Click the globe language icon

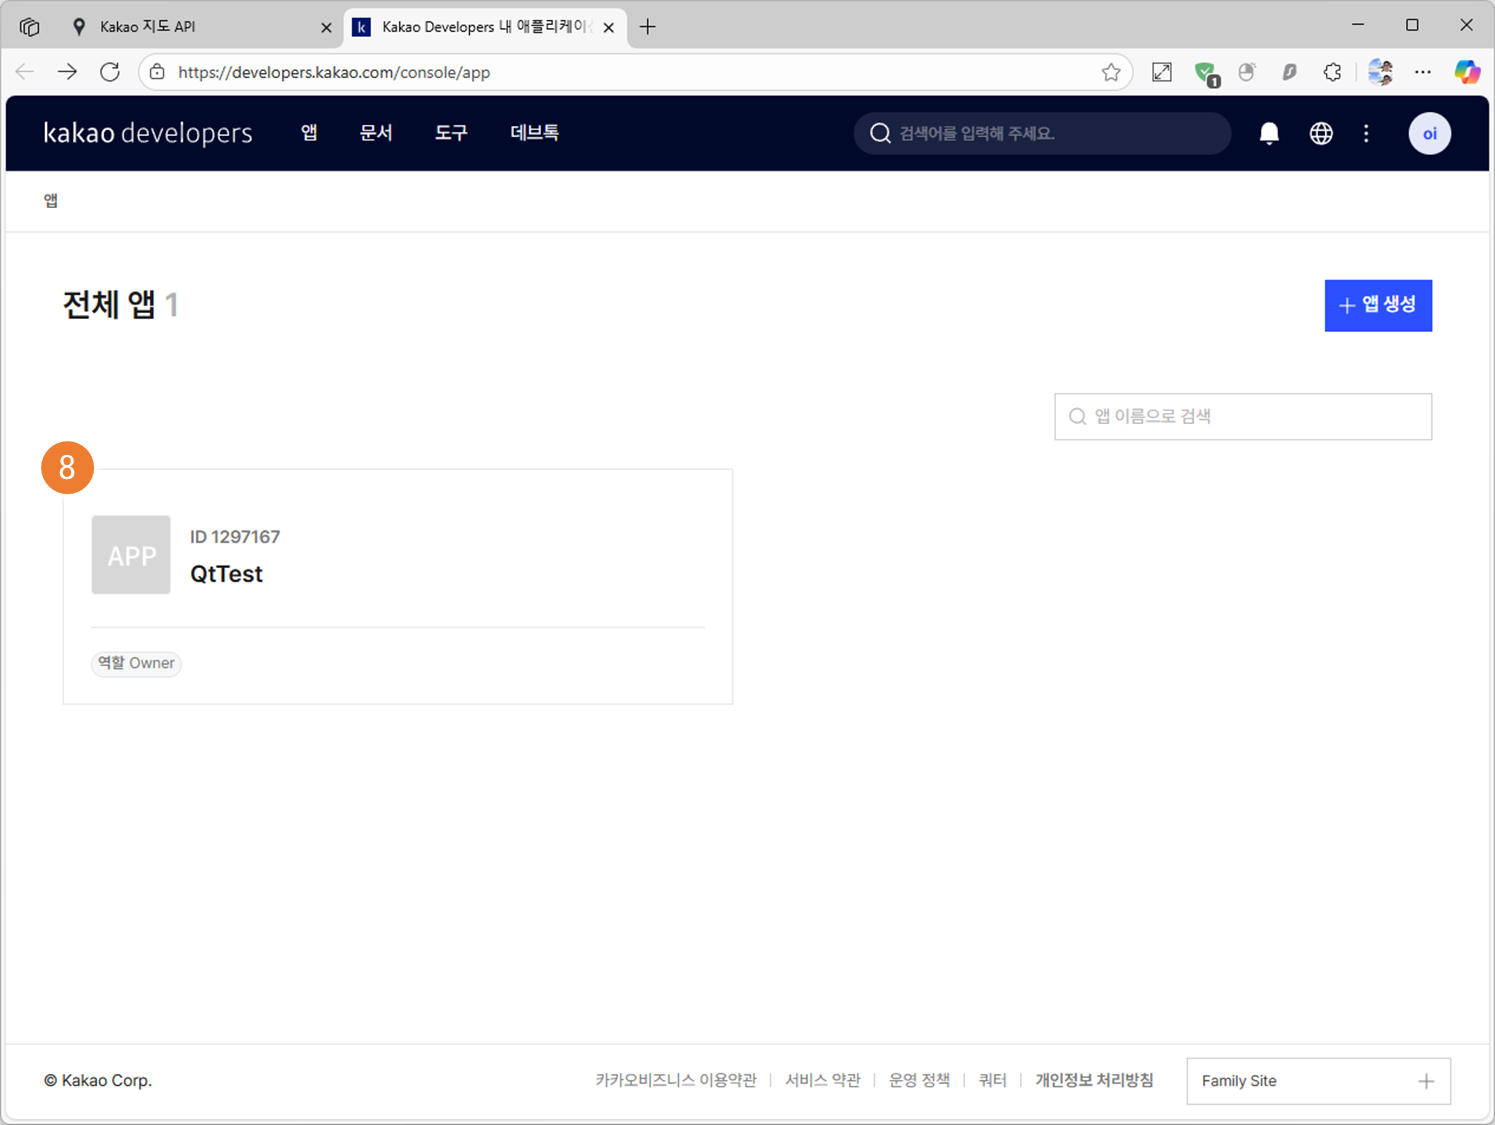pos(1321,133)
